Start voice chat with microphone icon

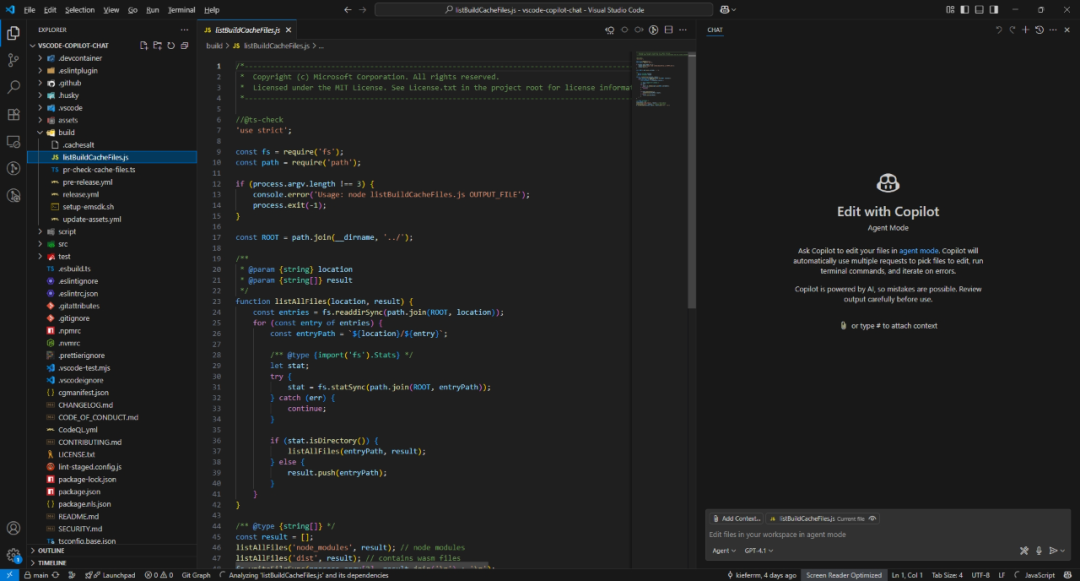pyautogui.click(x=1039, y=551)
